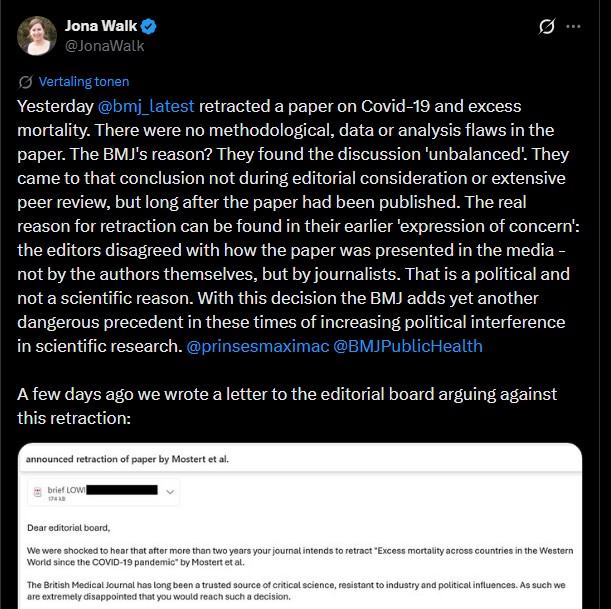Open the @prinsesmaximac mention
611x609 pixels.
258,346
